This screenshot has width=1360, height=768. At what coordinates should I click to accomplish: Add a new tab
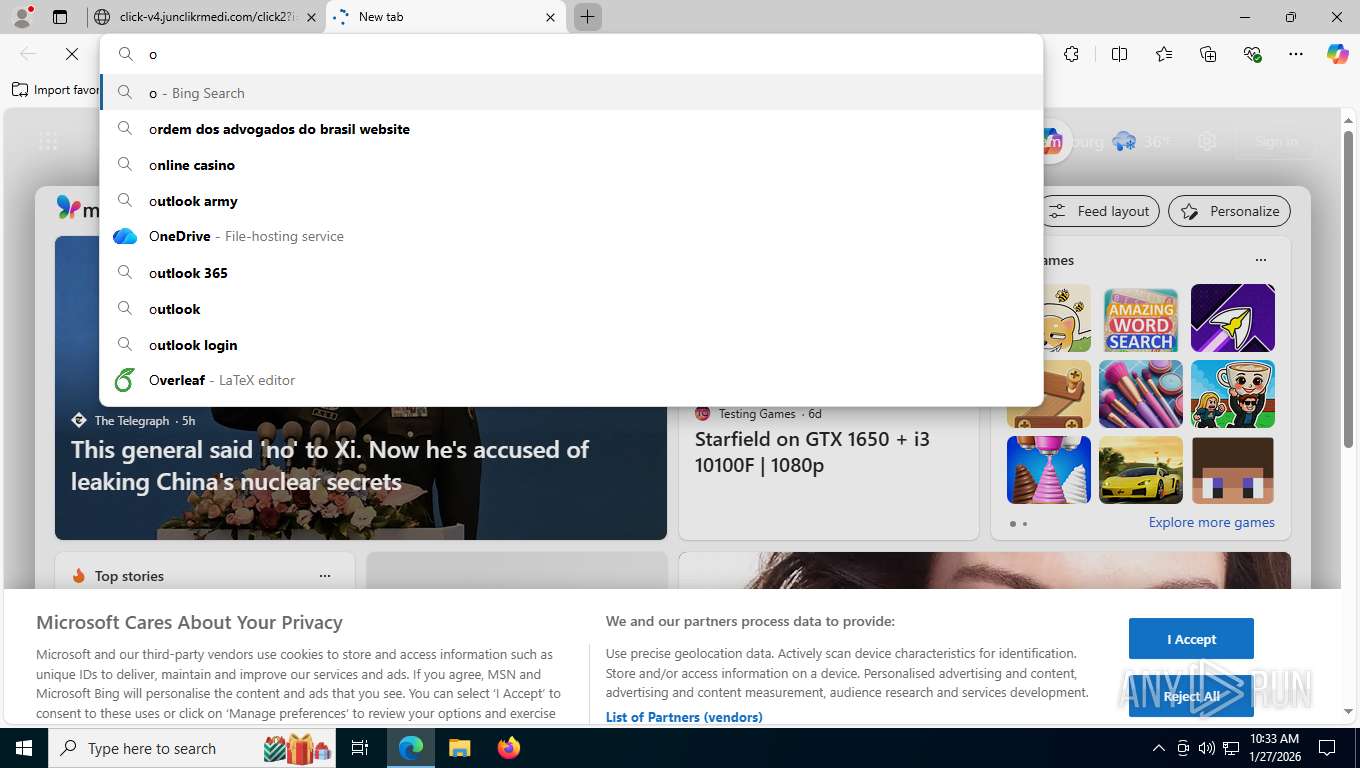pyautogui.click(x=587, y=17)
